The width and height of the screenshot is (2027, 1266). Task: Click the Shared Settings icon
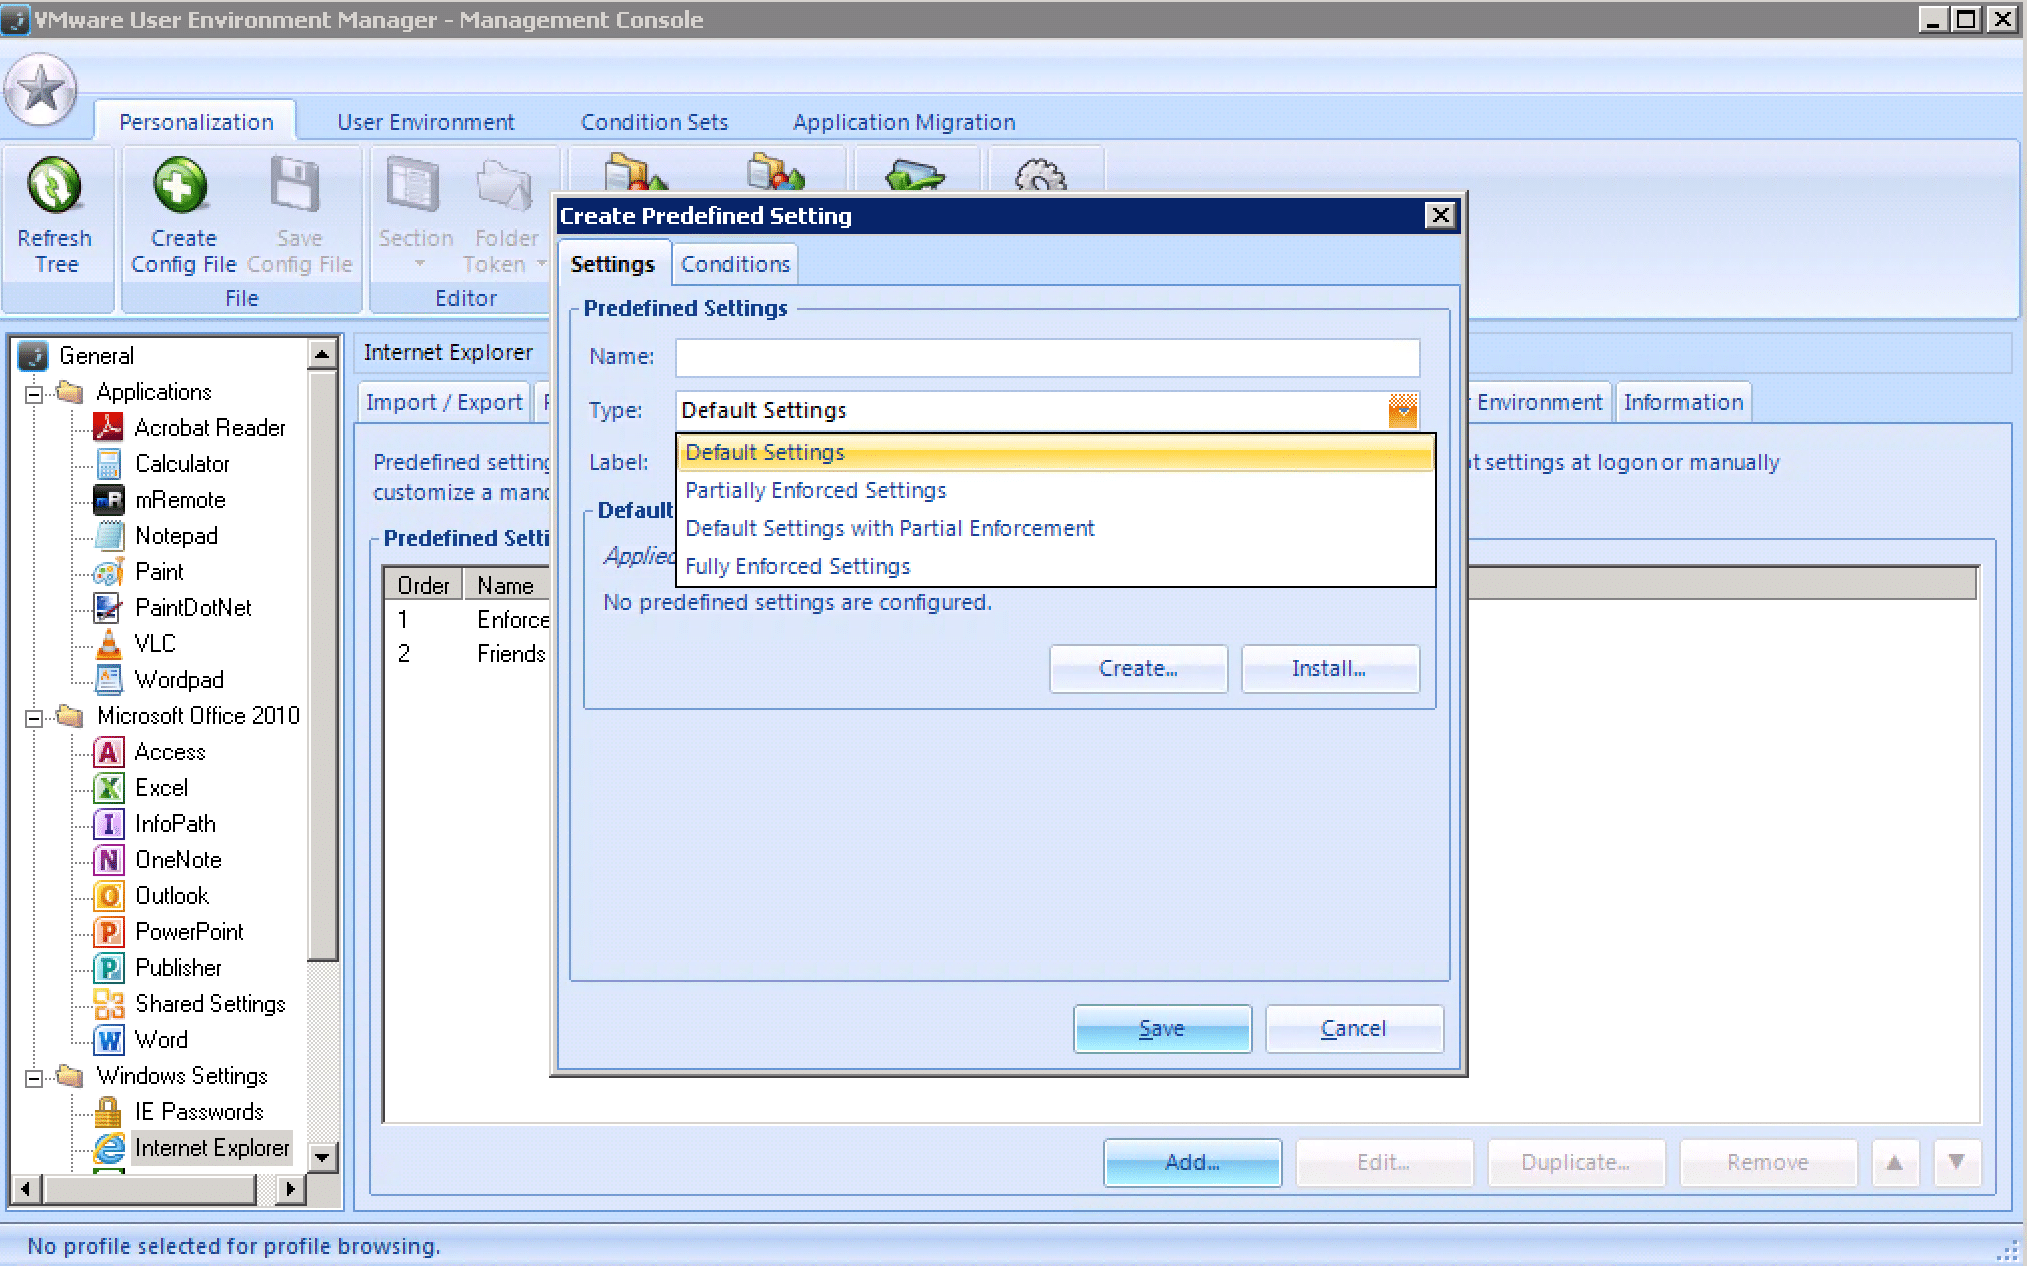coord(108,1004)
